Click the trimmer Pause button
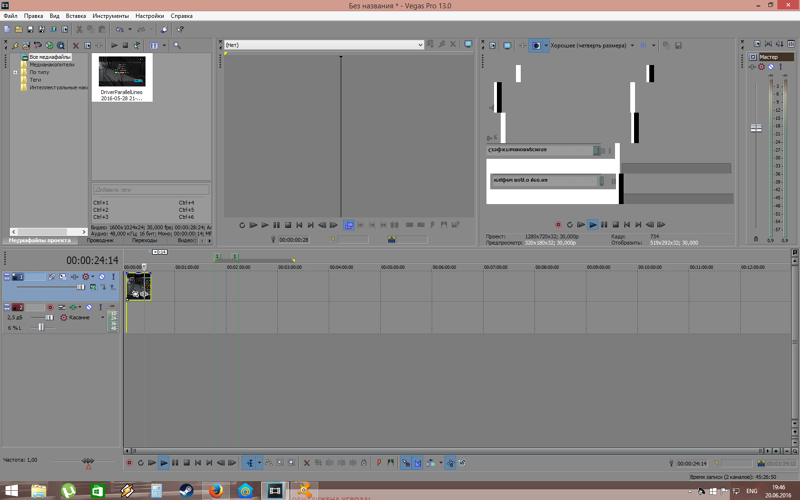 [277, 225]
